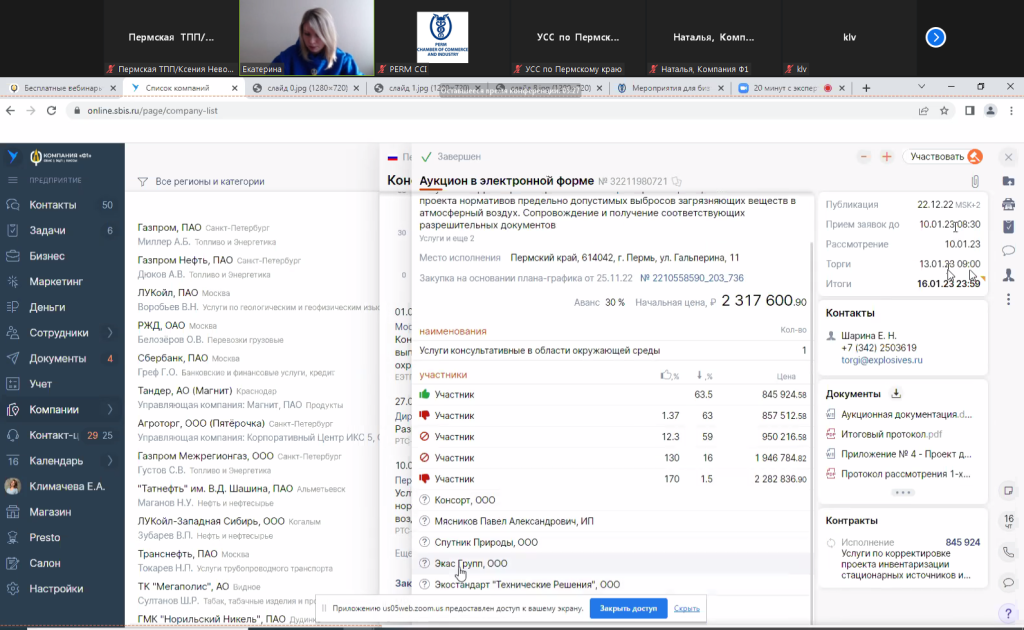This screenshot has height=630, width=1024.
Task: Open contract 845 924 Исполнение entry
Action: point(903,559)
